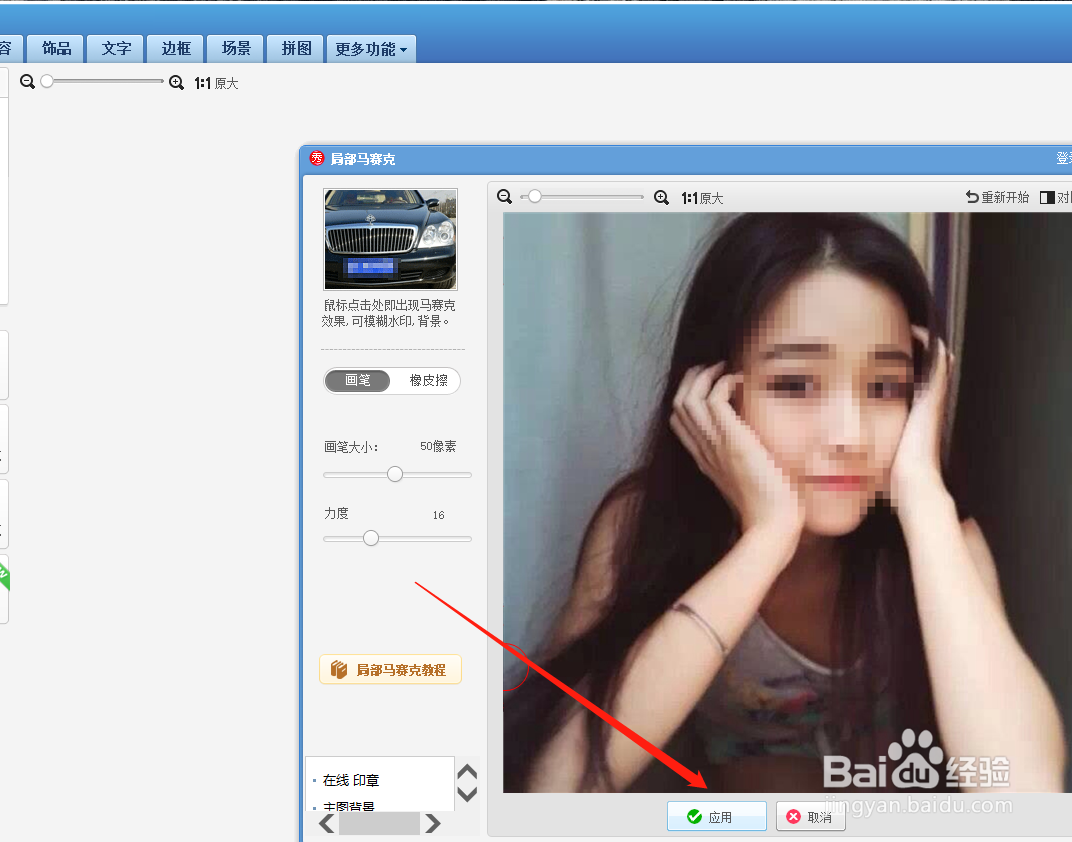Click the zoom-in magnifier on the main toolbar
1072x842 pixels.
pos(177,83)
